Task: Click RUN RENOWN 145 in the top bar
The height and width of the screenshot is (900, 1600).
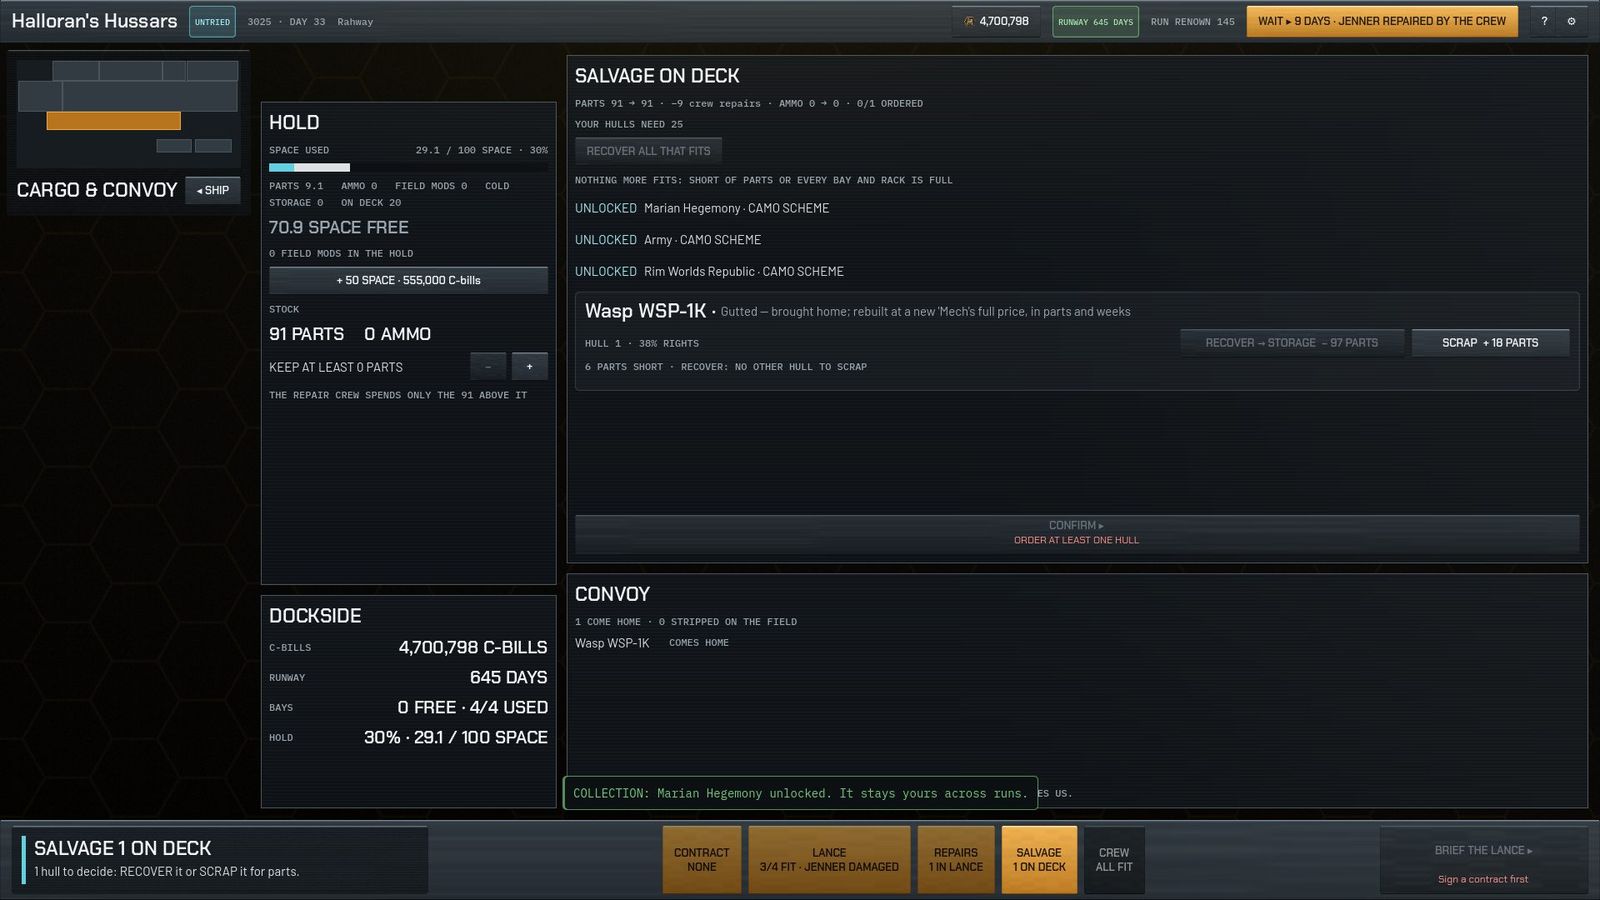Action: tap(1192, 22)
